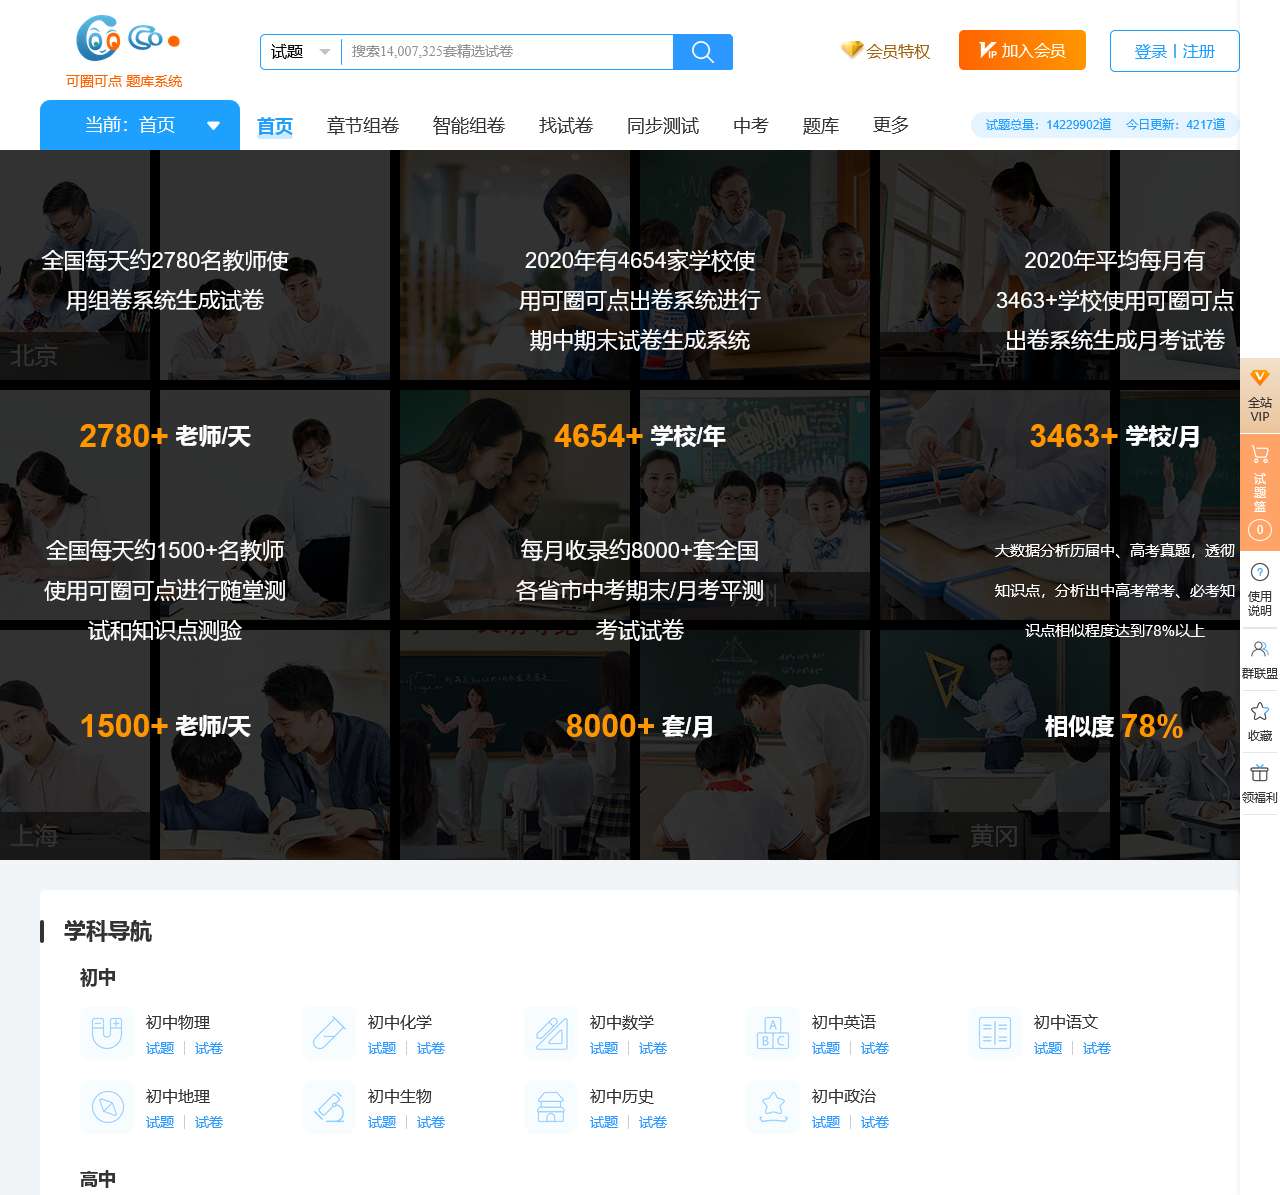Switch to the 章节组卷 tab
Viewport: 1280px width, 1195px height.
coord(363,125)
